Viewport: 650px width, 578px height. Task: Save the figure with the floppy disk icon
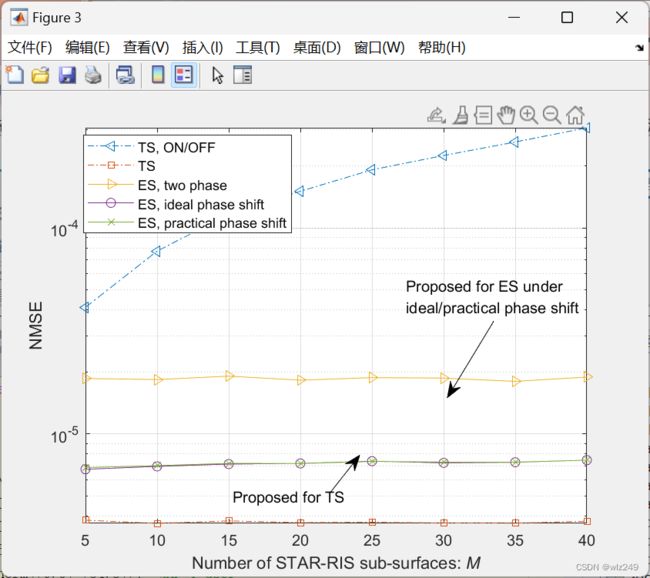click(67, 75)
